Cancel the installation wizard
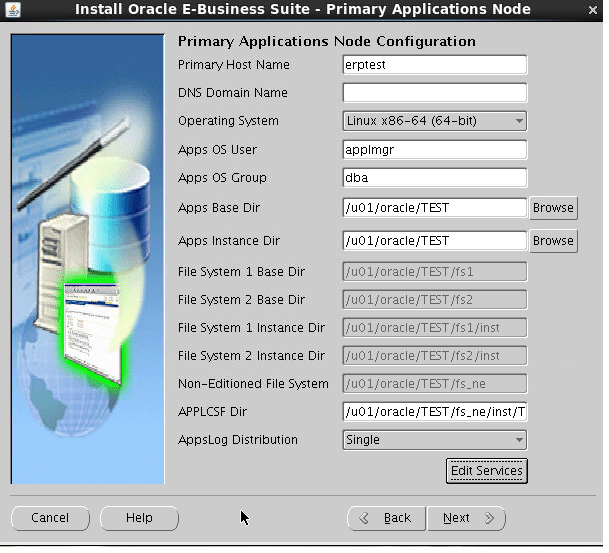 click(x=50, y=518)
